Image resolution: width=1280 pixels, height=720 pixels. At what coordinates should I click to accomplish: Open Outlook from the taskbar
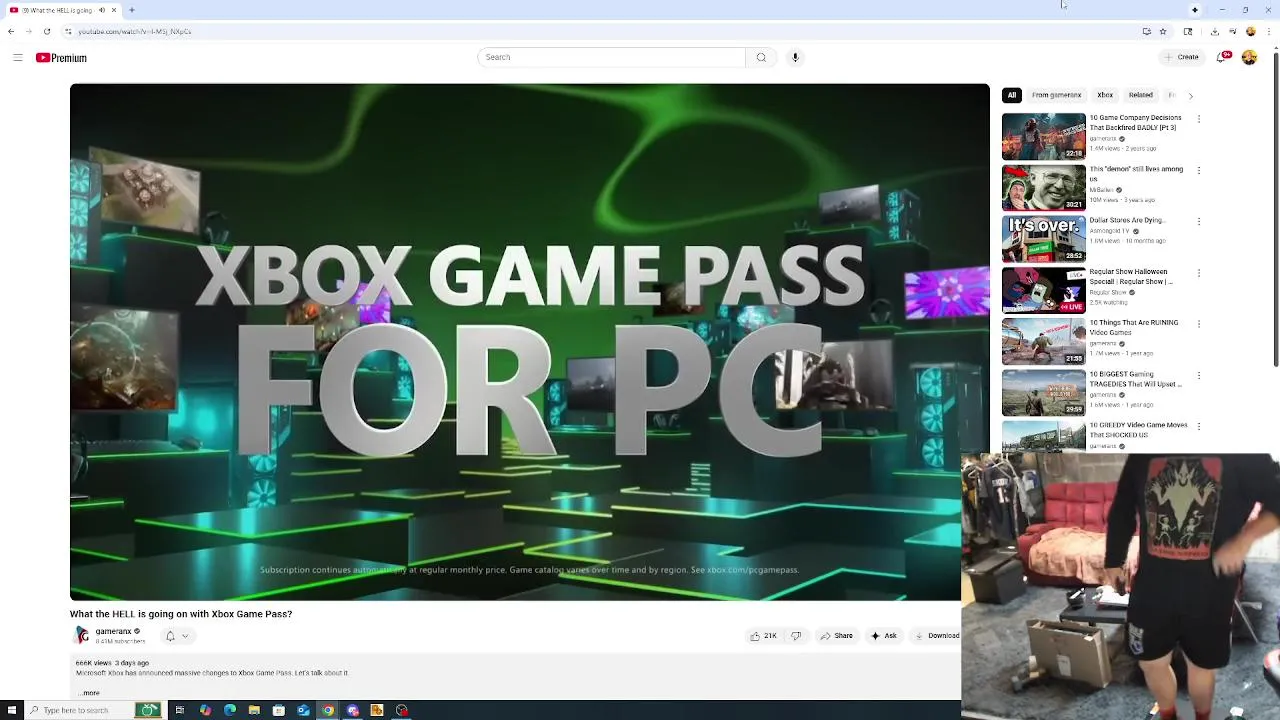click(303, 710)
